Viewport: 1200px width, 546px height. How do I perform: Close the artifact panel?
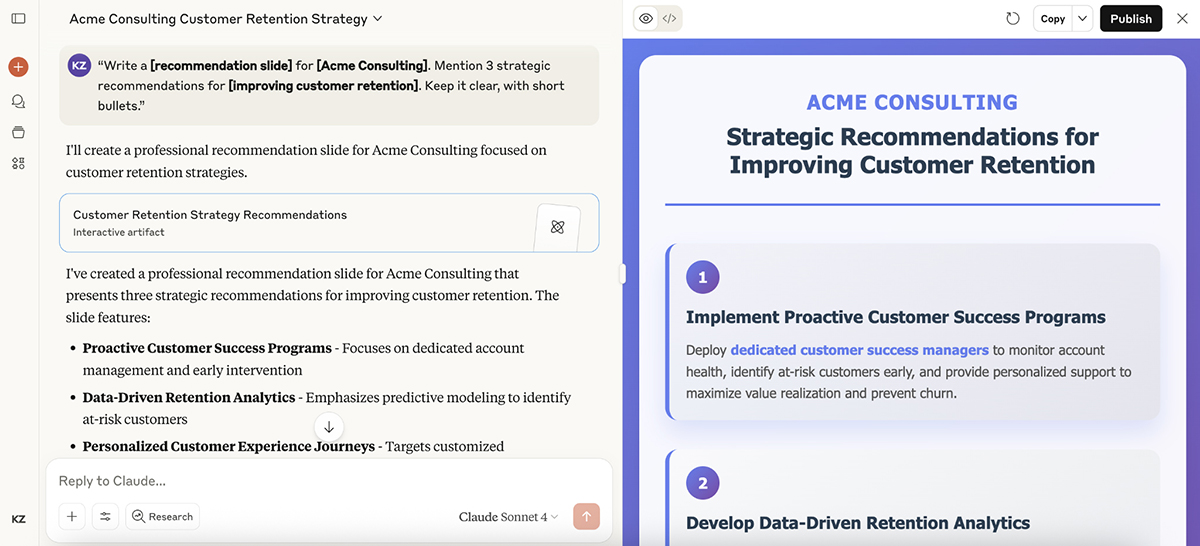(1182, 18)
